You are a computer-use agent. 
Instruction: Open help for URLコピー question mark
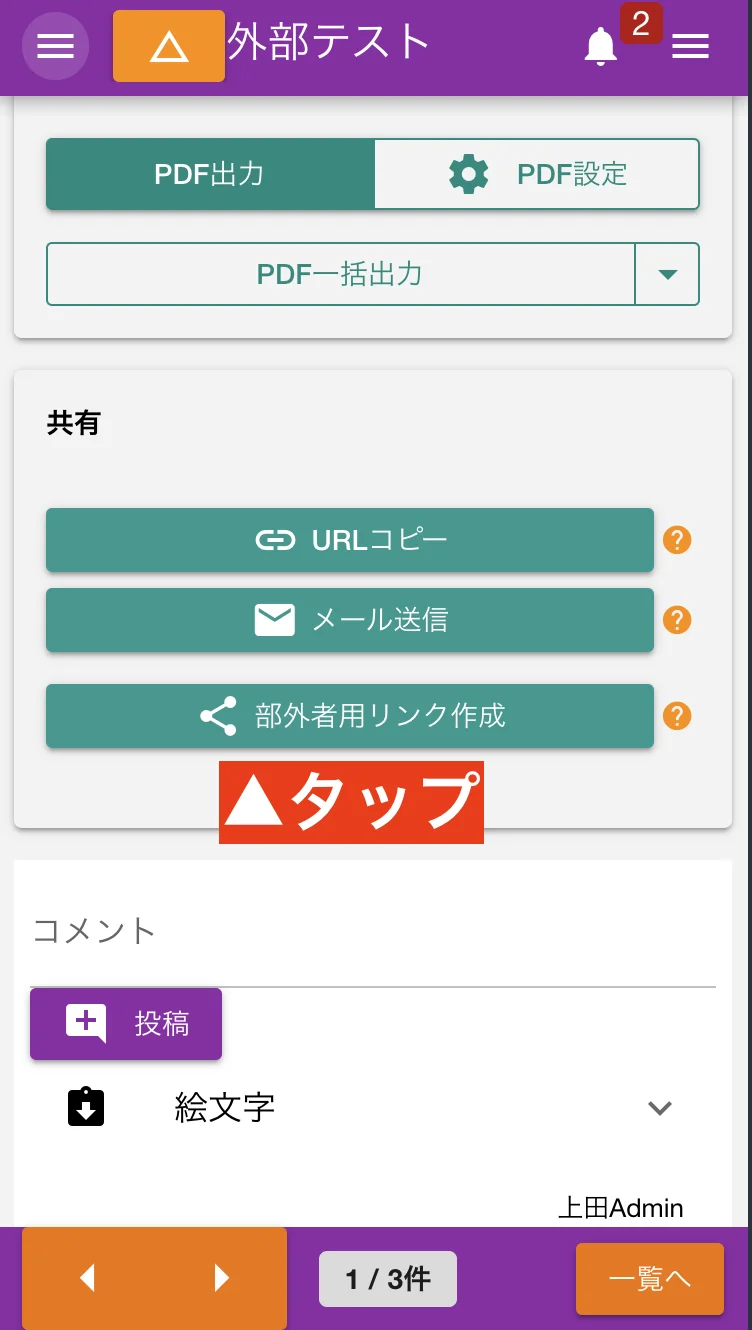pos(677,540)
